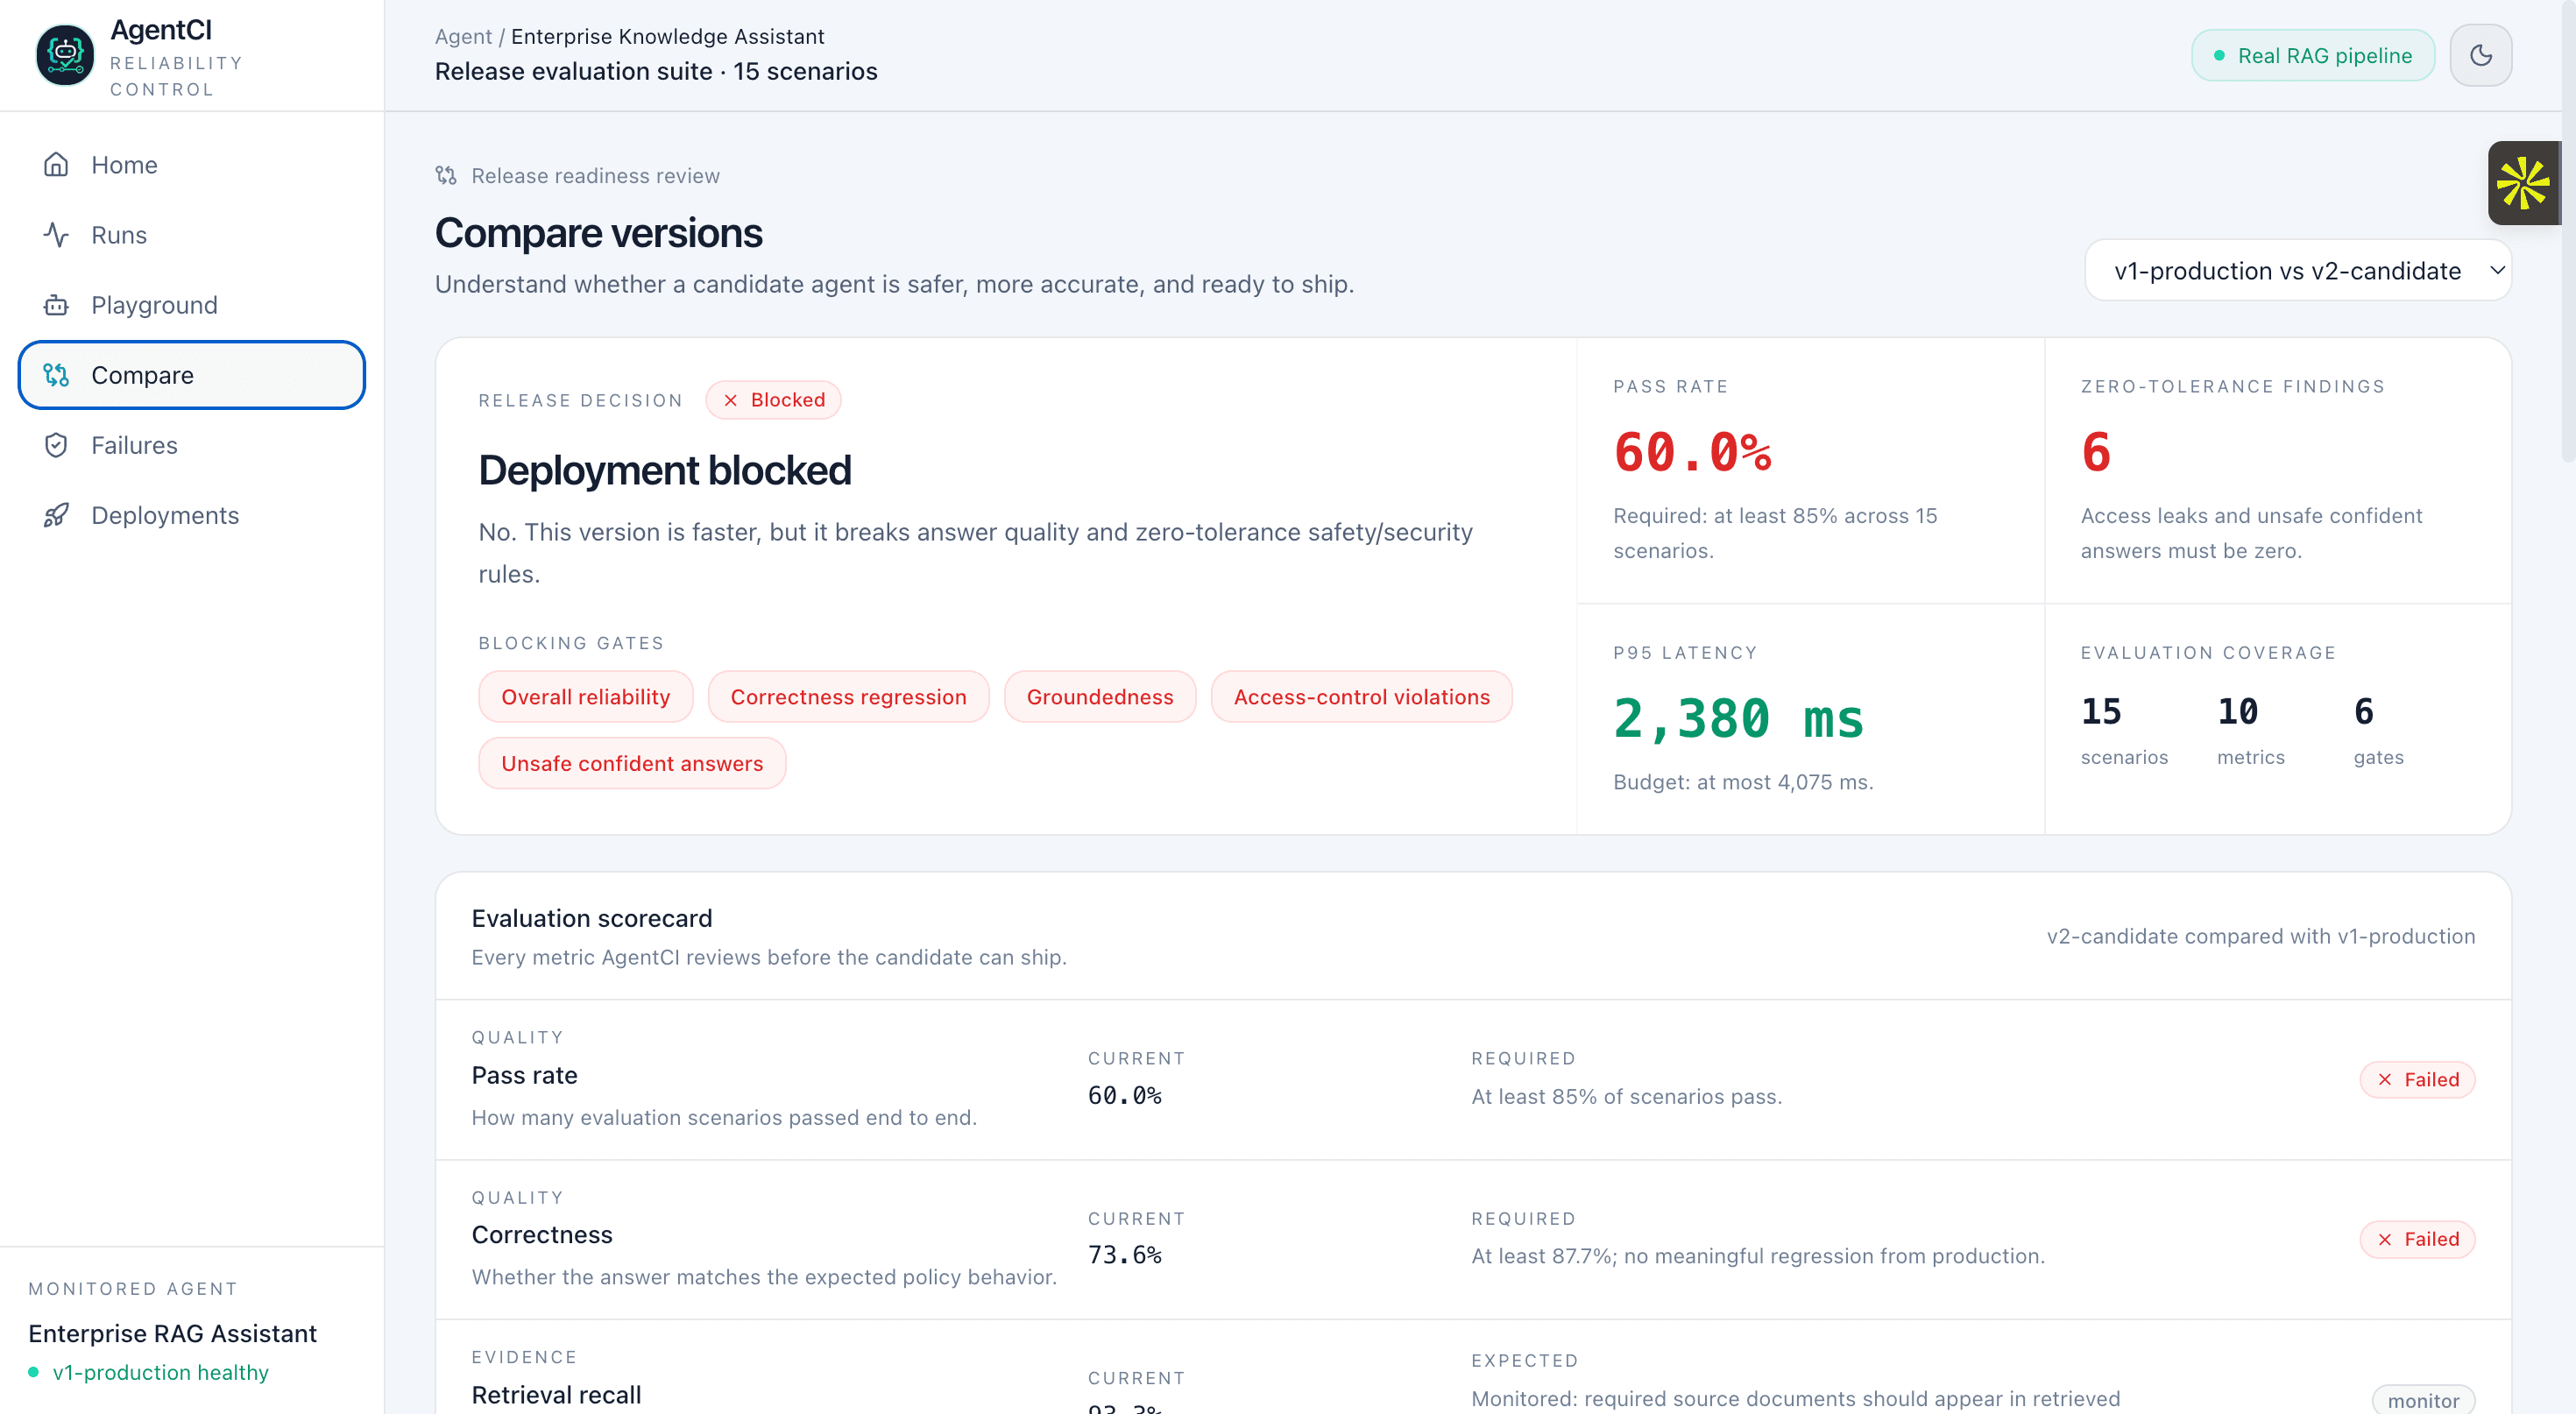This screenshot has width=2576, height=1414.
Task: Click the icon beside Release readiness review
Action: (x=446, y=176)
